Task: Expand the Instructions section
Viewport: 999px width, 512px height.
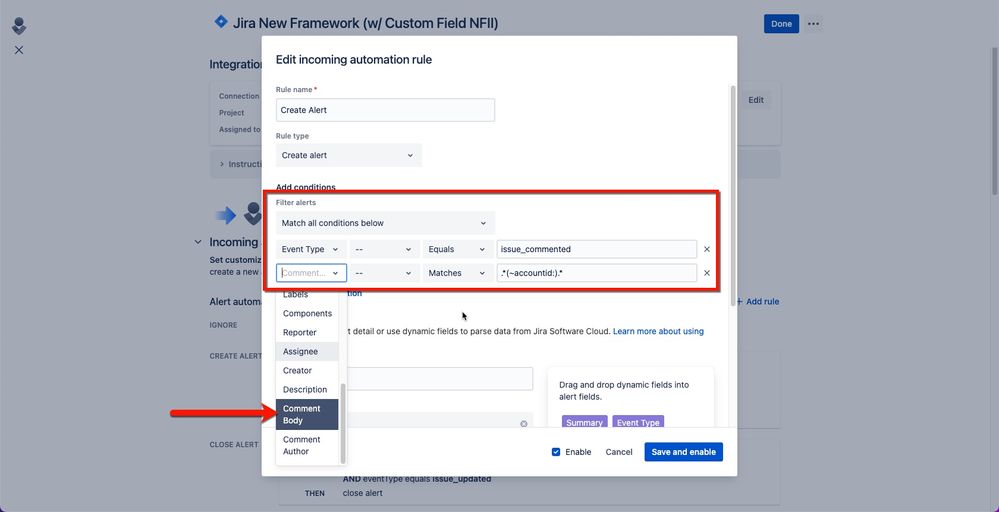Action: (222, 164)
